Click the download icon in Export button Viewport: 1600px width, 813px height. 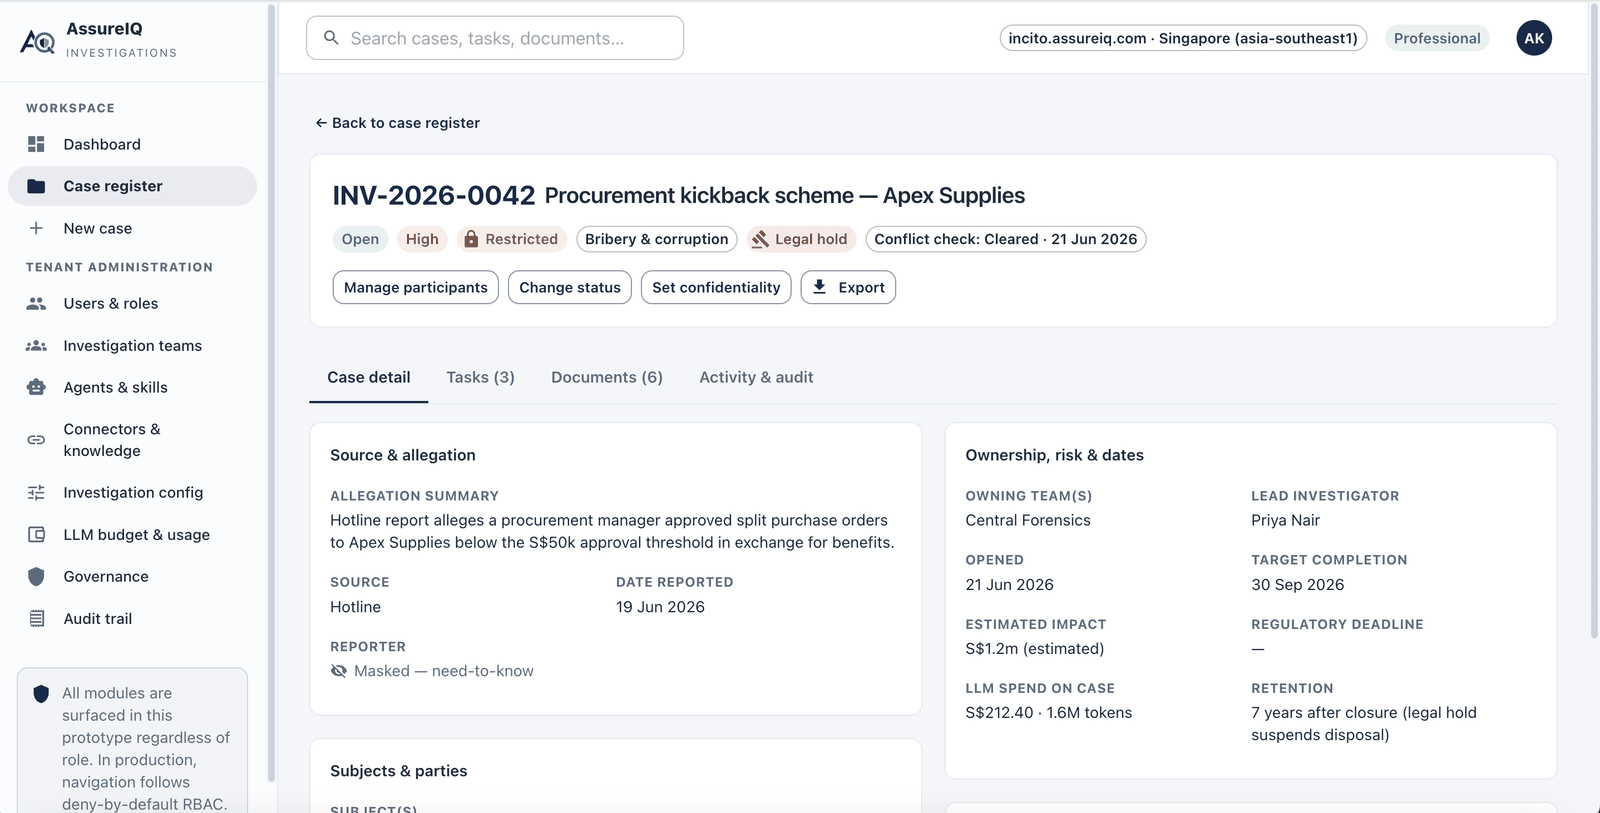click(x=819, y=287)
